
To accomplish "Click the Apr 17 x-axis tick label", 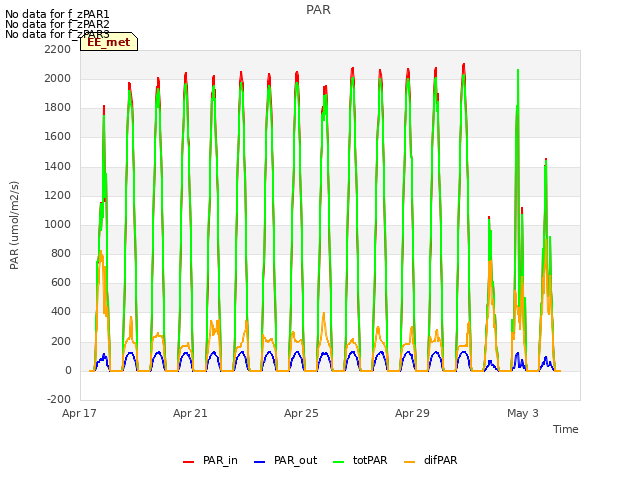I will [x=79, y=413].
